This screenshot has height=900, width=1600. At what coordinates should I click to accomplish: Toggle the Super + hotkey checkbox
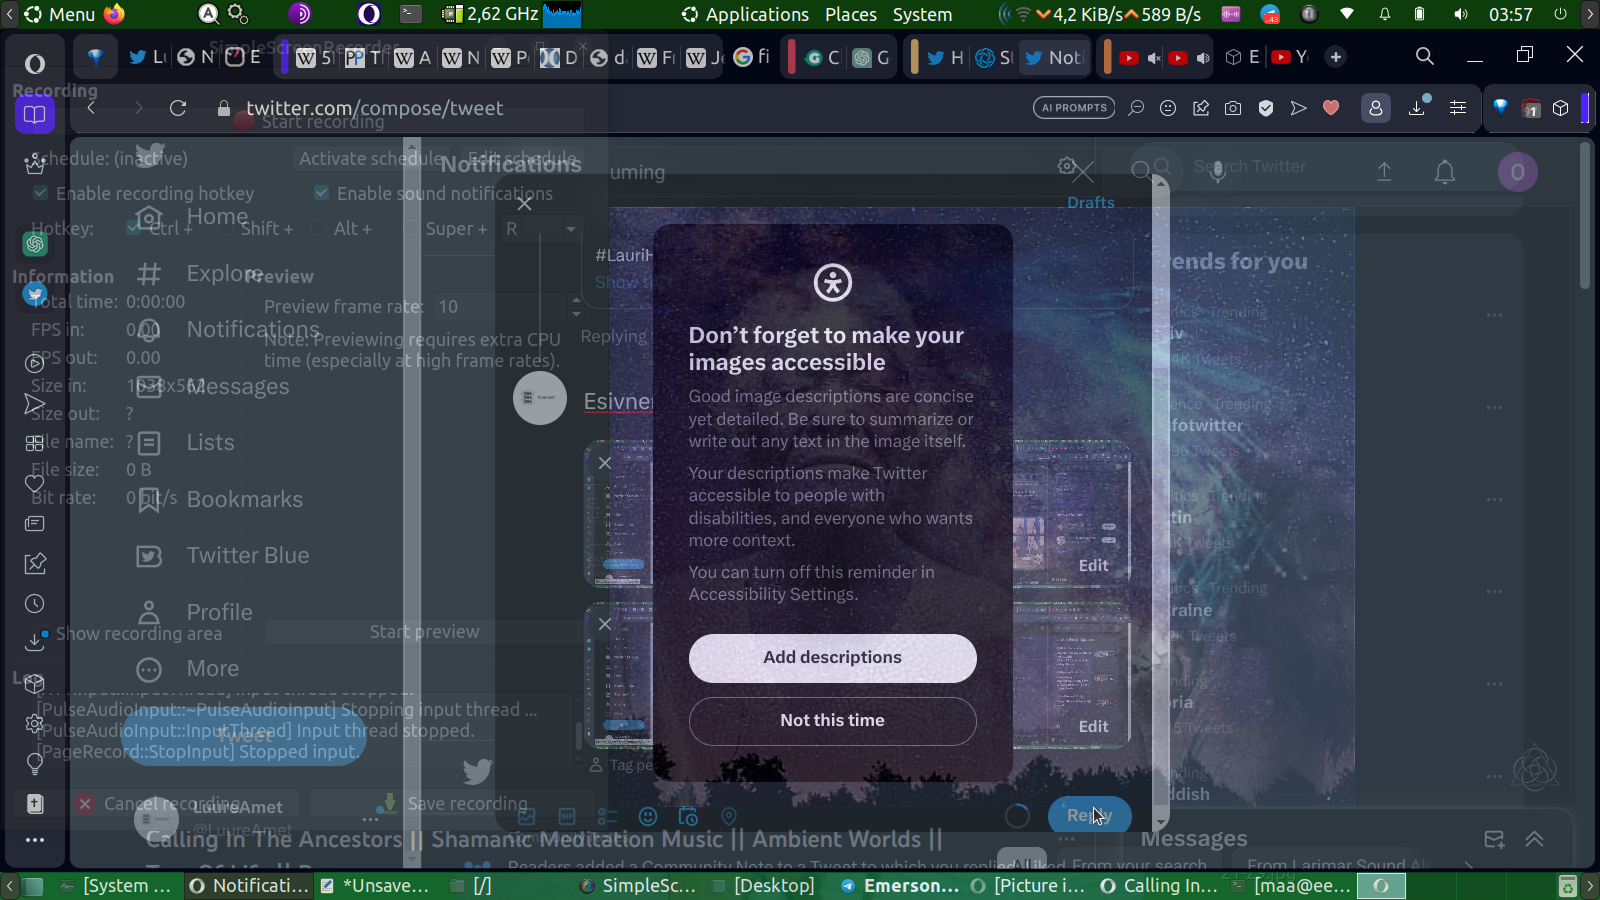(411, 228)
